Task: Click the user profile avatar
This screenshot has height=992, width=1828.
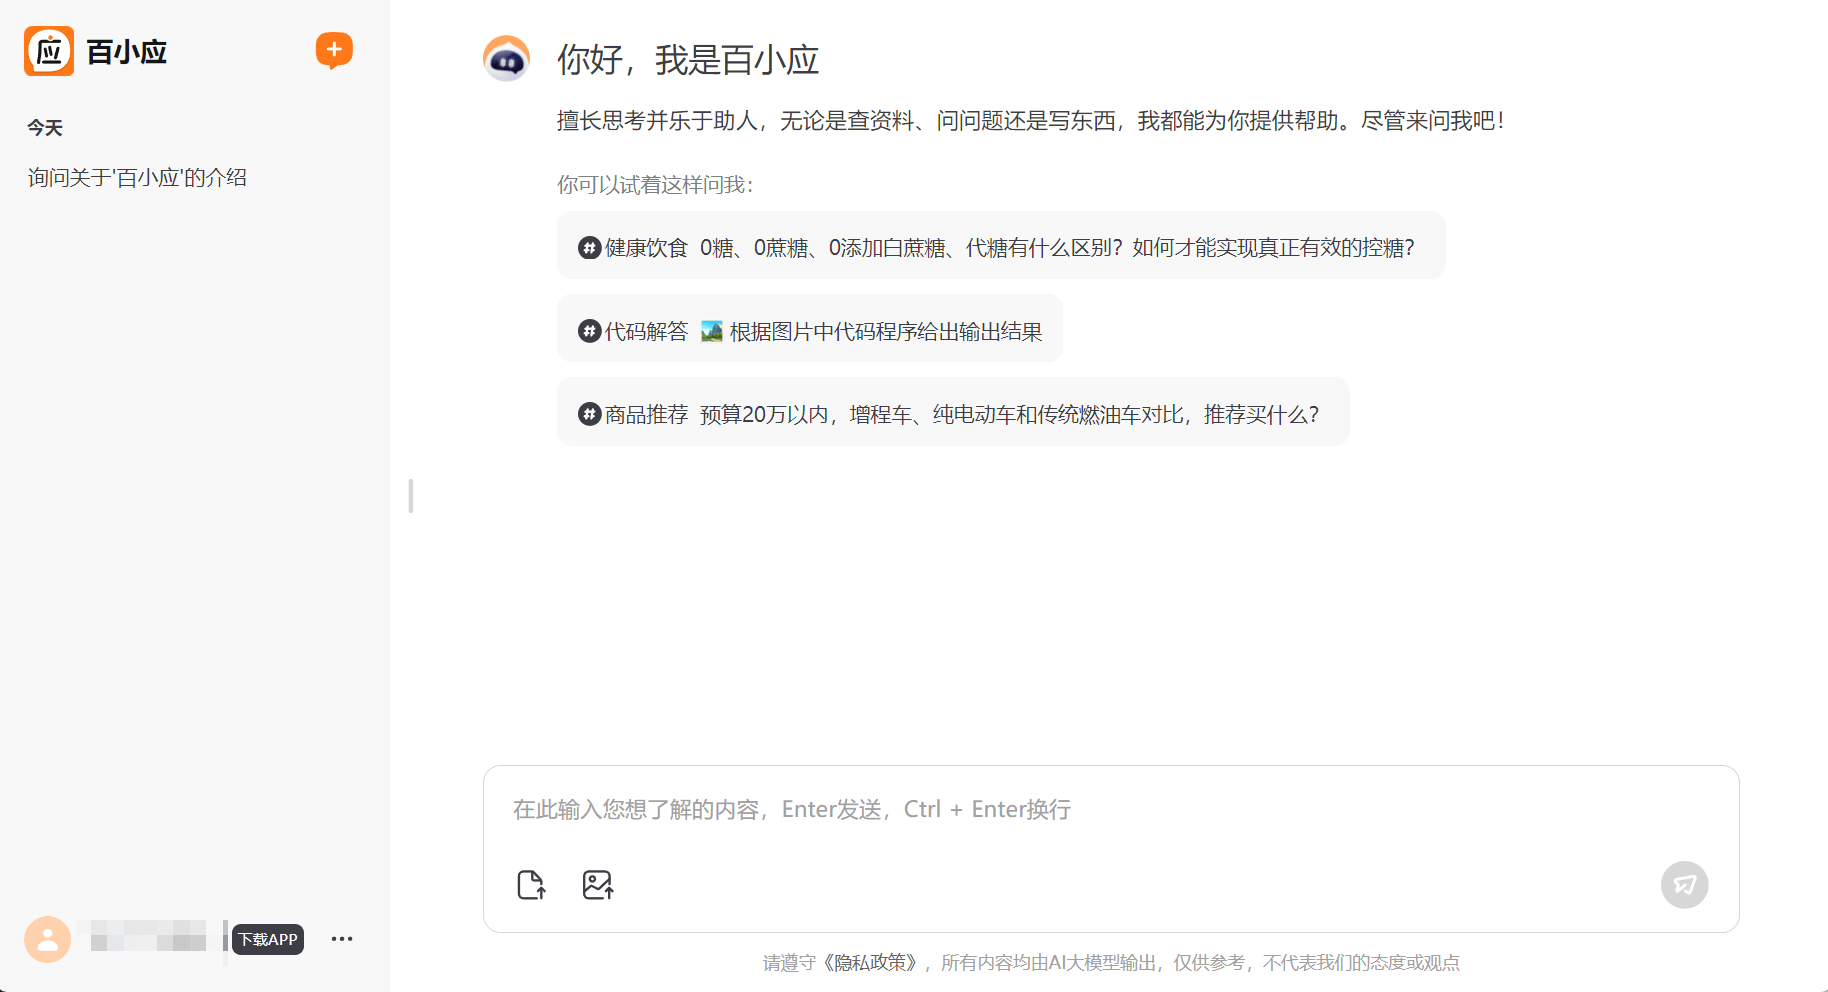Action: pos(47,938)
